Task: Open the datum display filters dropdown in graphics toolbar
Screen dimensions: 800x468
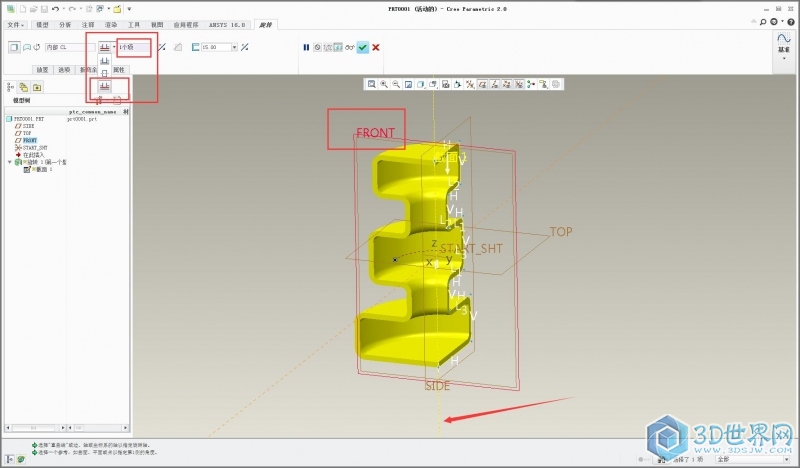Action: [x=470, y=84]
